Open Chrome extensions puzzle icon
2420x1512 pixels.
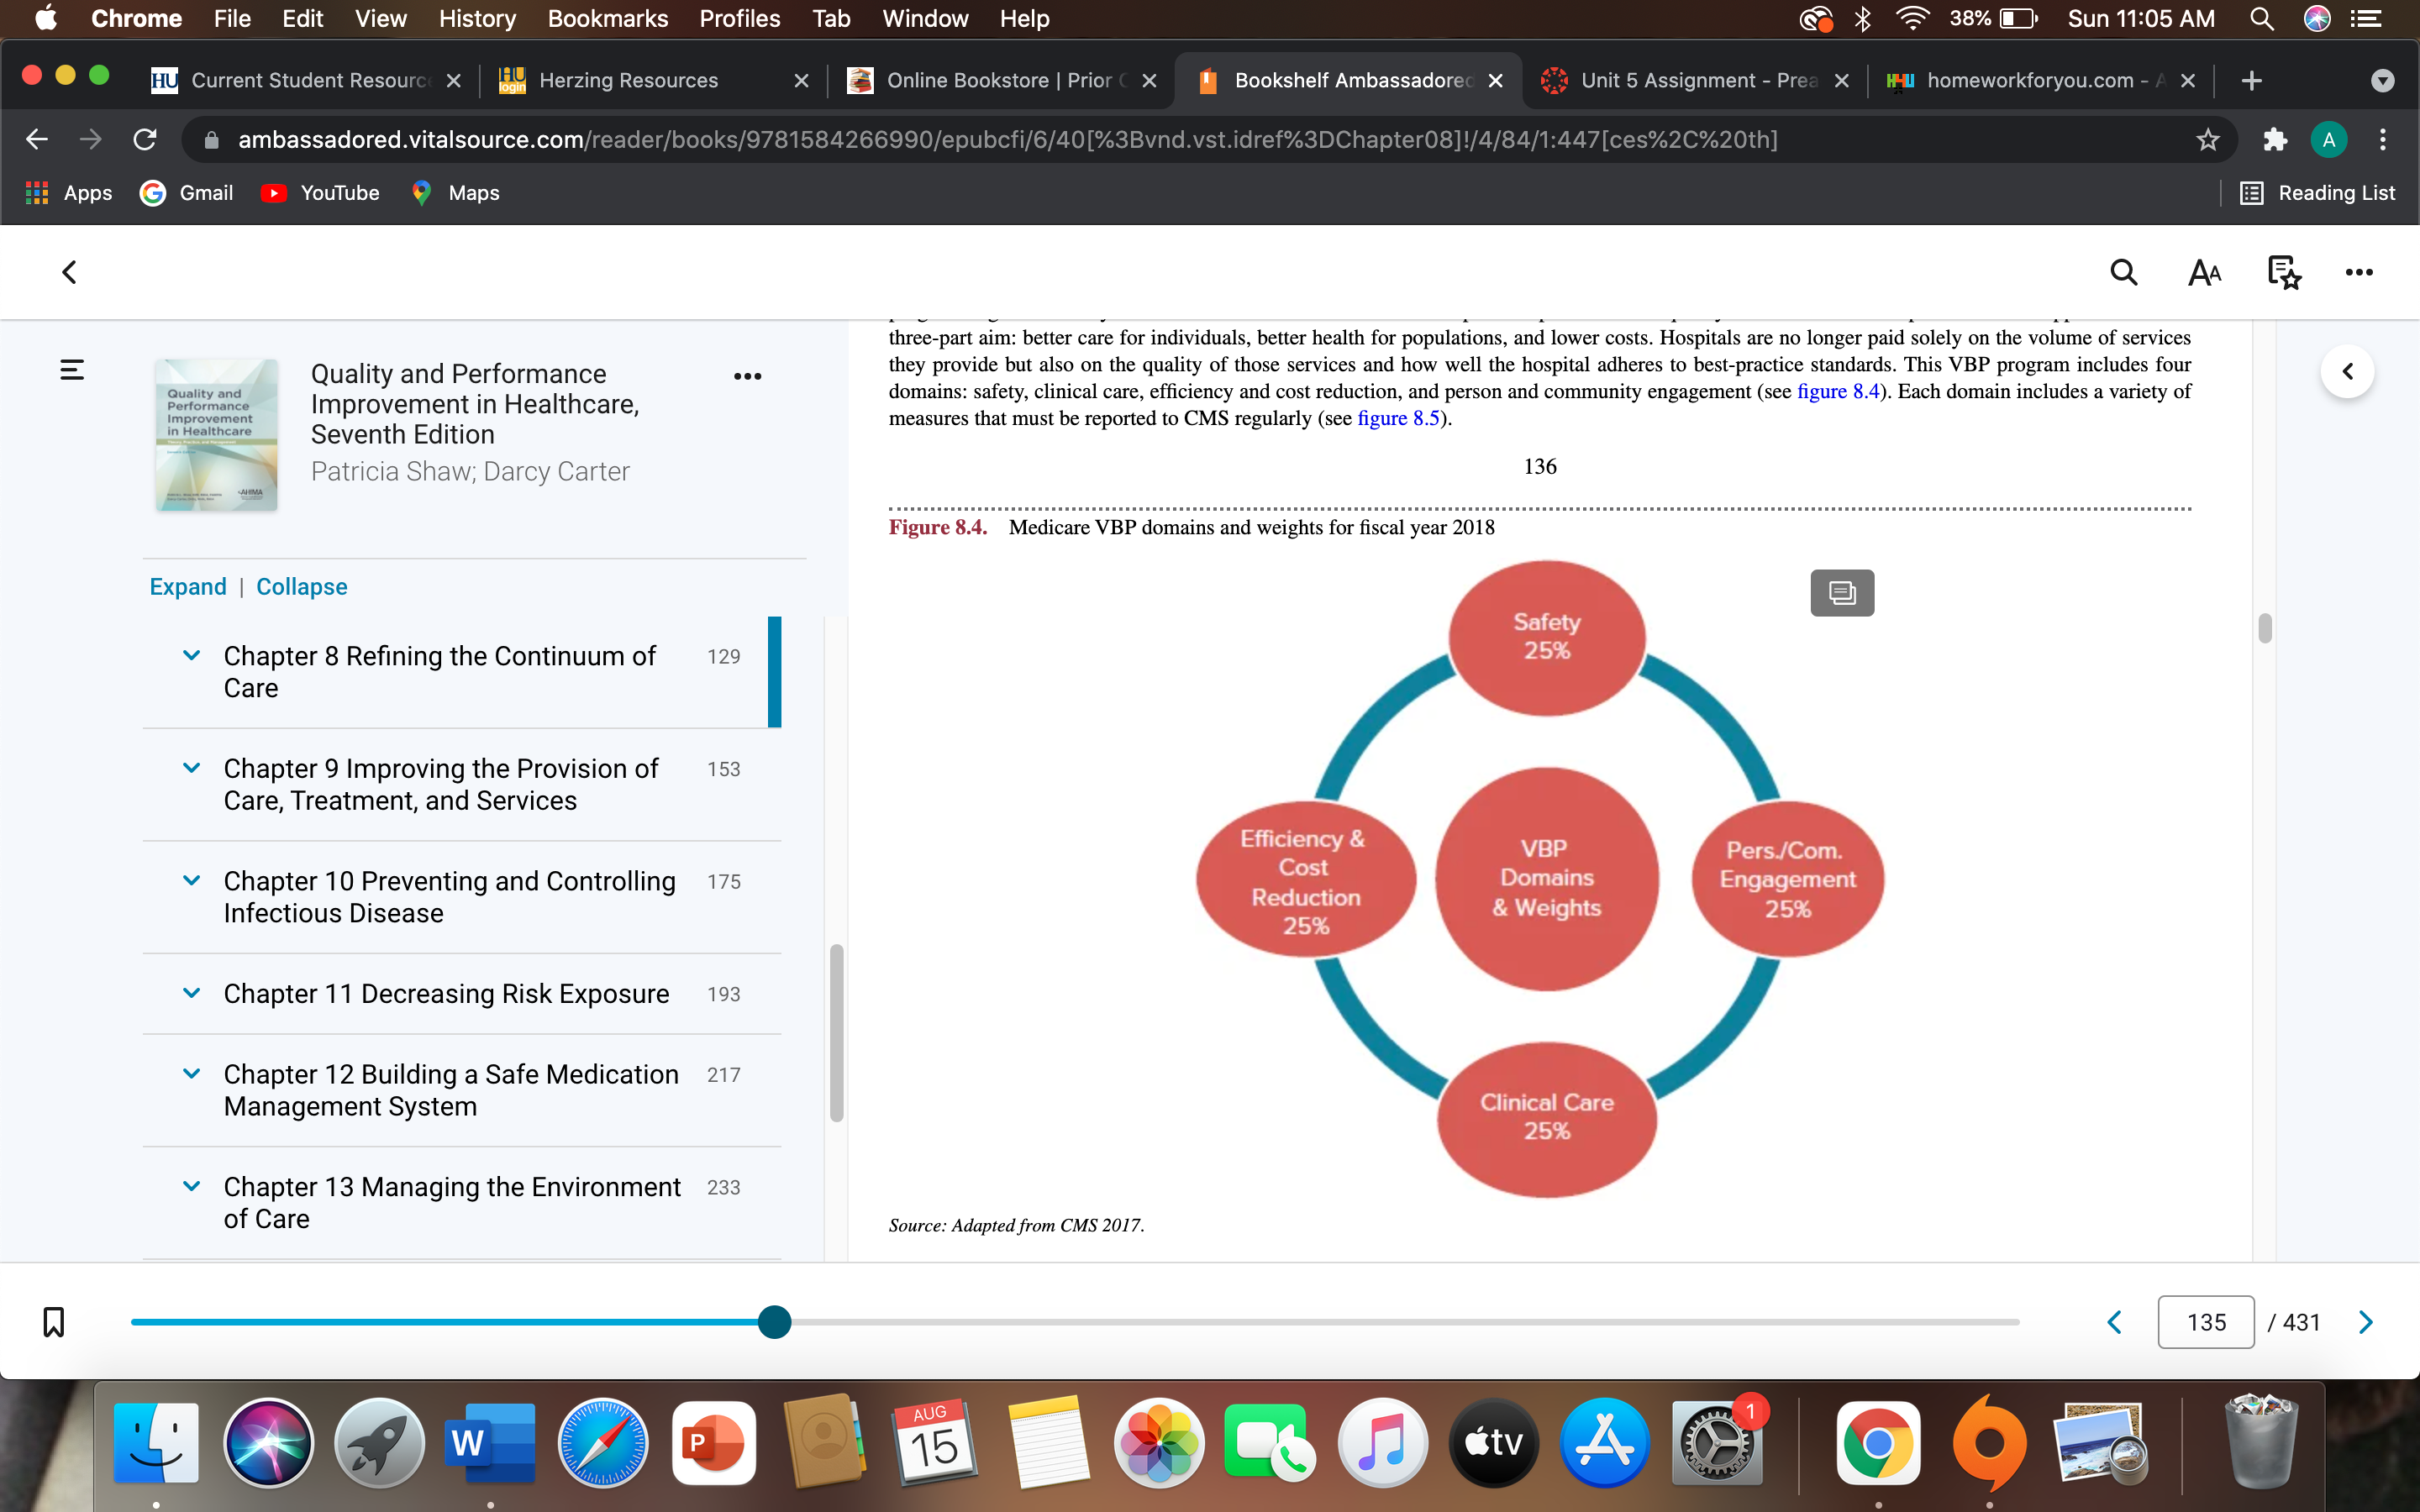pos(2275,139)
